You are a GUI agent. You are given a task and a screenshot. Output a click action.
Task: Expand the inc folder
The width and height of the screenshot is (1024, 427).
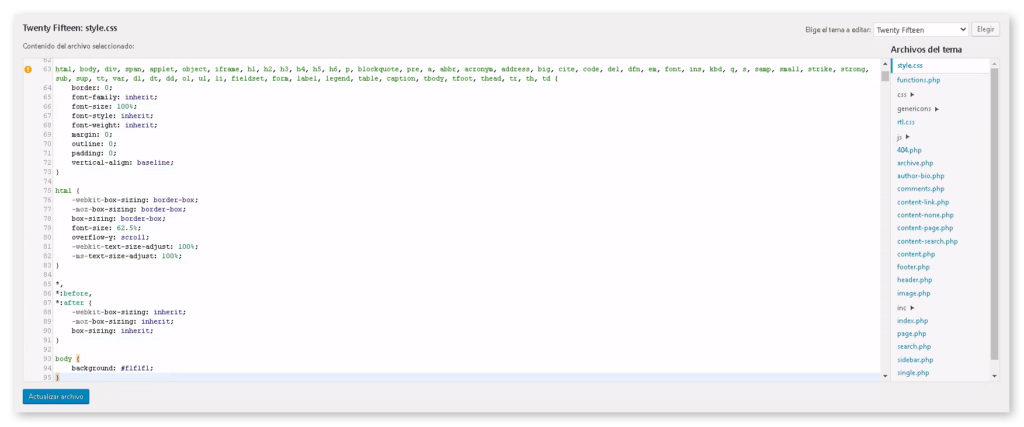click(905, 308)
